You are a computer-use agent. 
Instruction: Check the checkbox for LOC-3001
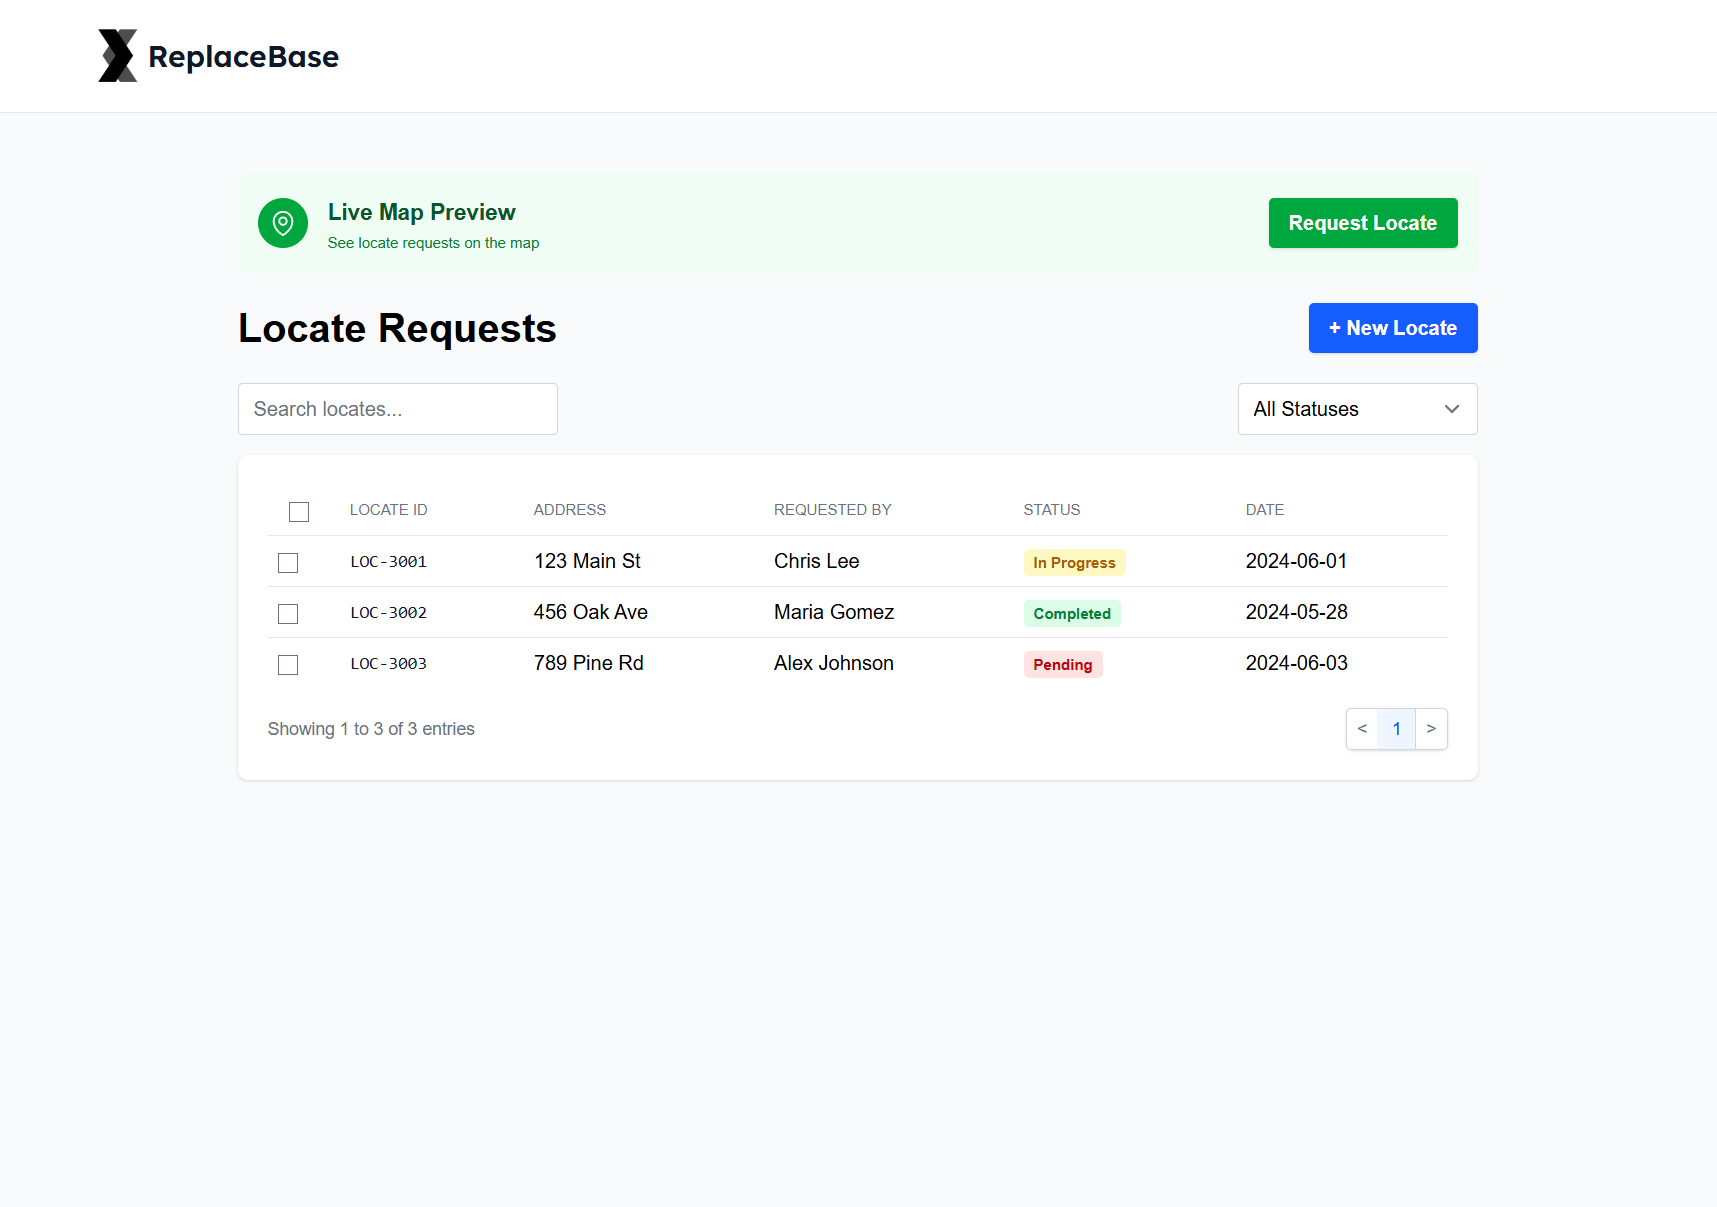tap(288, 562)
